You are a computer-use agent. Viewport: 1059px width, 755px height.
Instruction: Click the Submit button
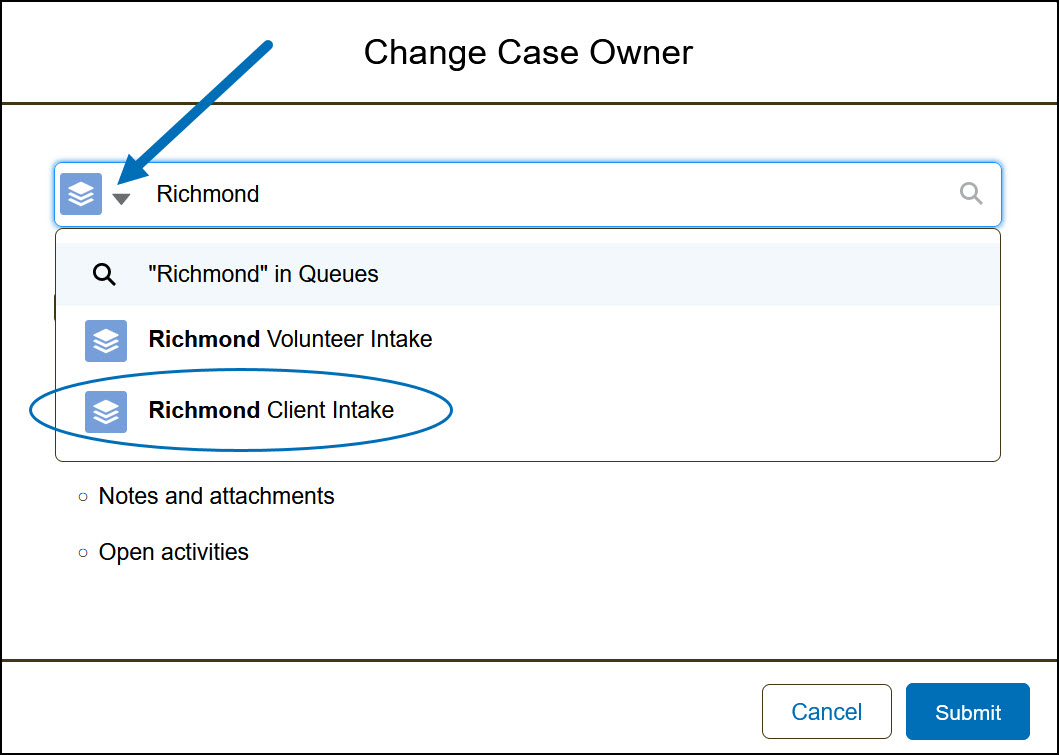[968, 711]
